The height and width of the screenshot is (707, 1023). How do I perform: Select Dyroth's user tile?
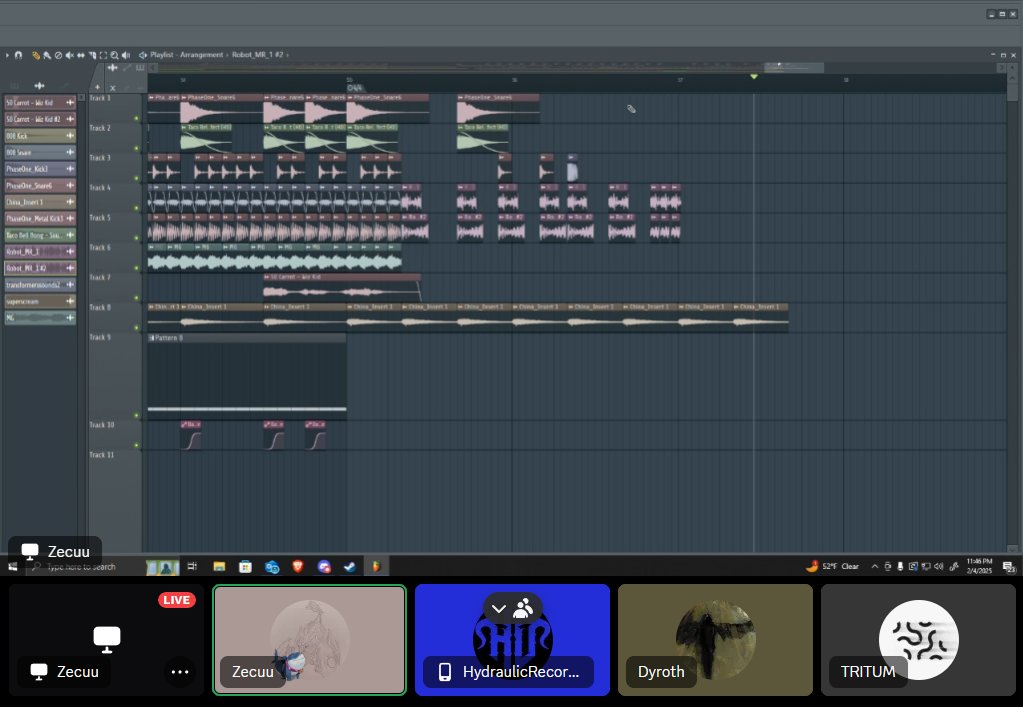(x=715, y=640)
